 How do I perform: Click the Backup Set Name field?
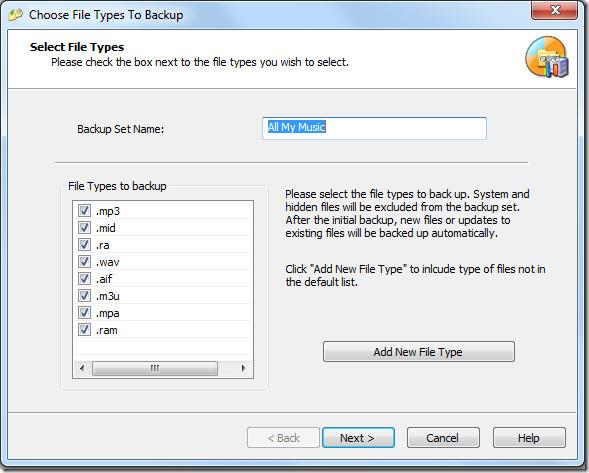374,128
